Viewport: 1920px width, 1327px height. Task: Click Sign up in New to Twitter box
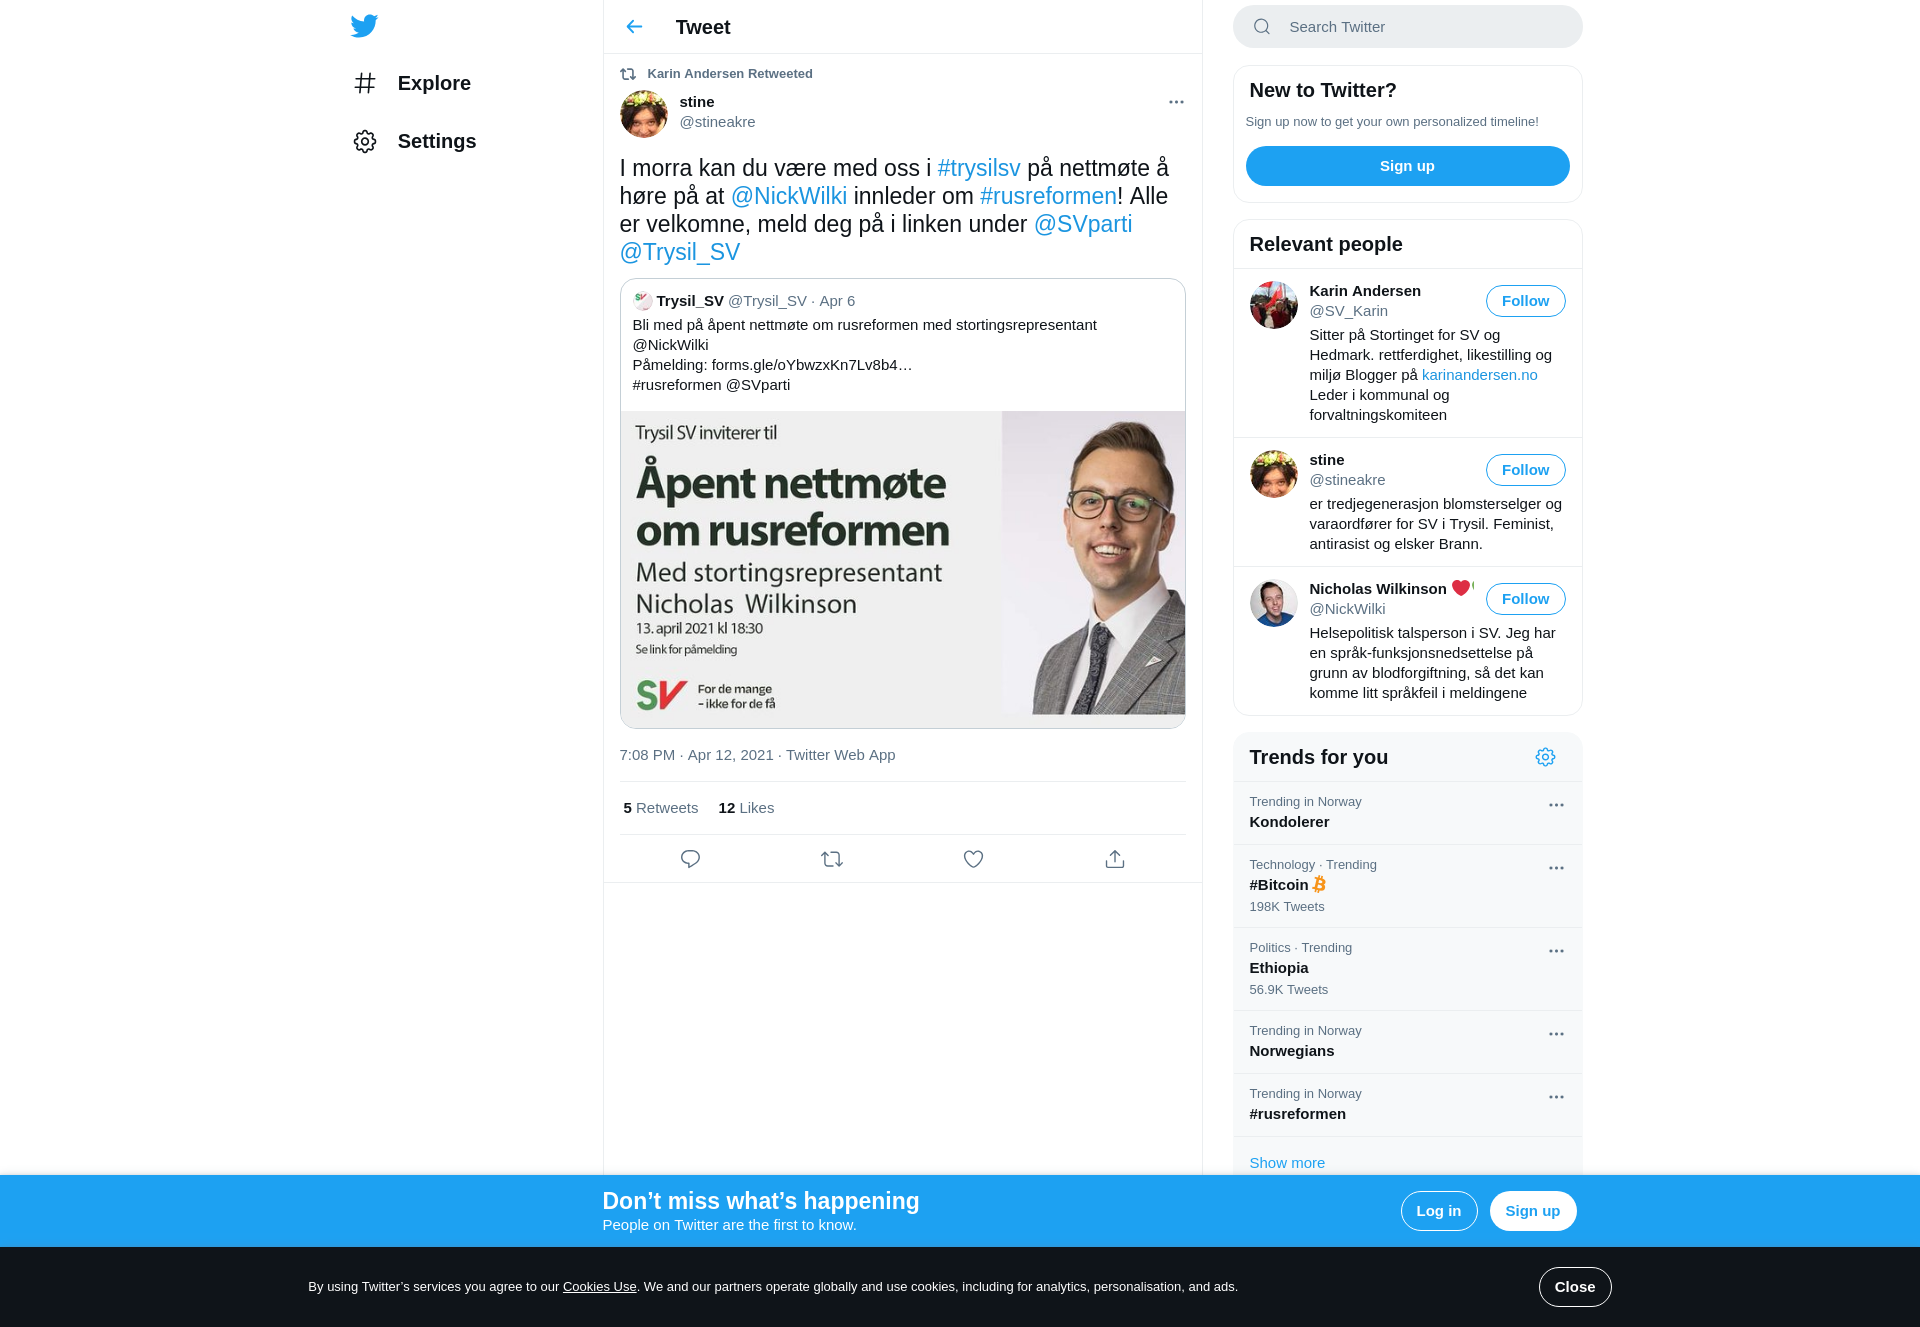pyautogui.click(x=1408, y=166)
